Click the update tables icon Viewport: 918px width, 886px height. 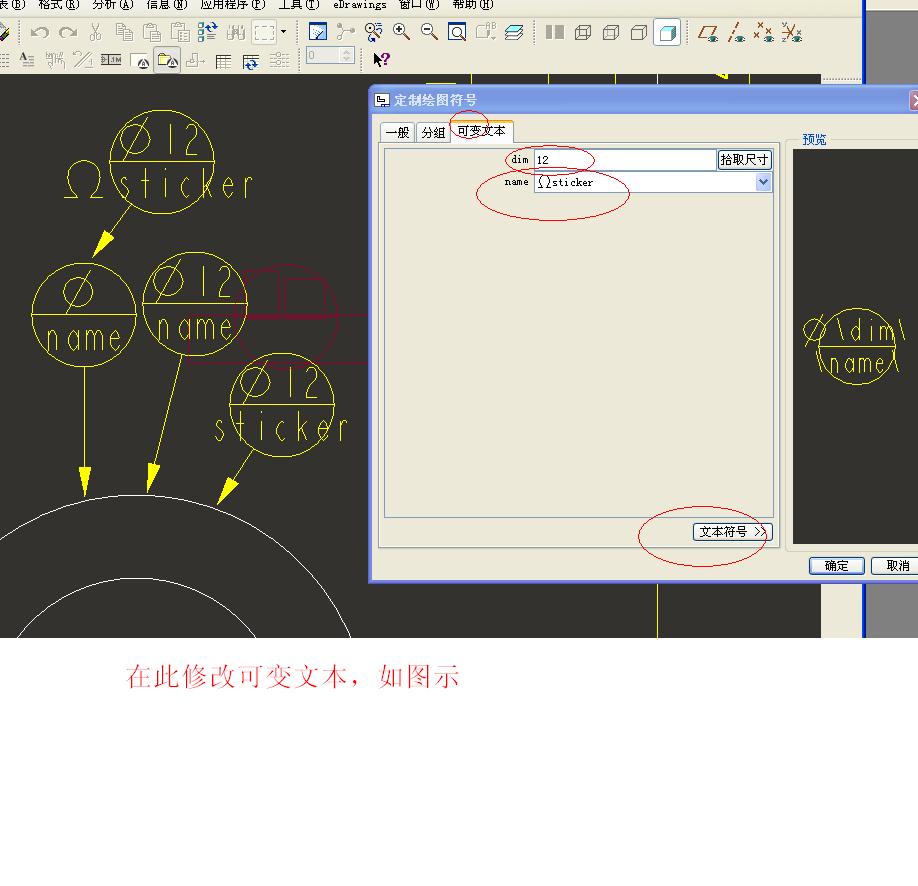tap(251, 61)
